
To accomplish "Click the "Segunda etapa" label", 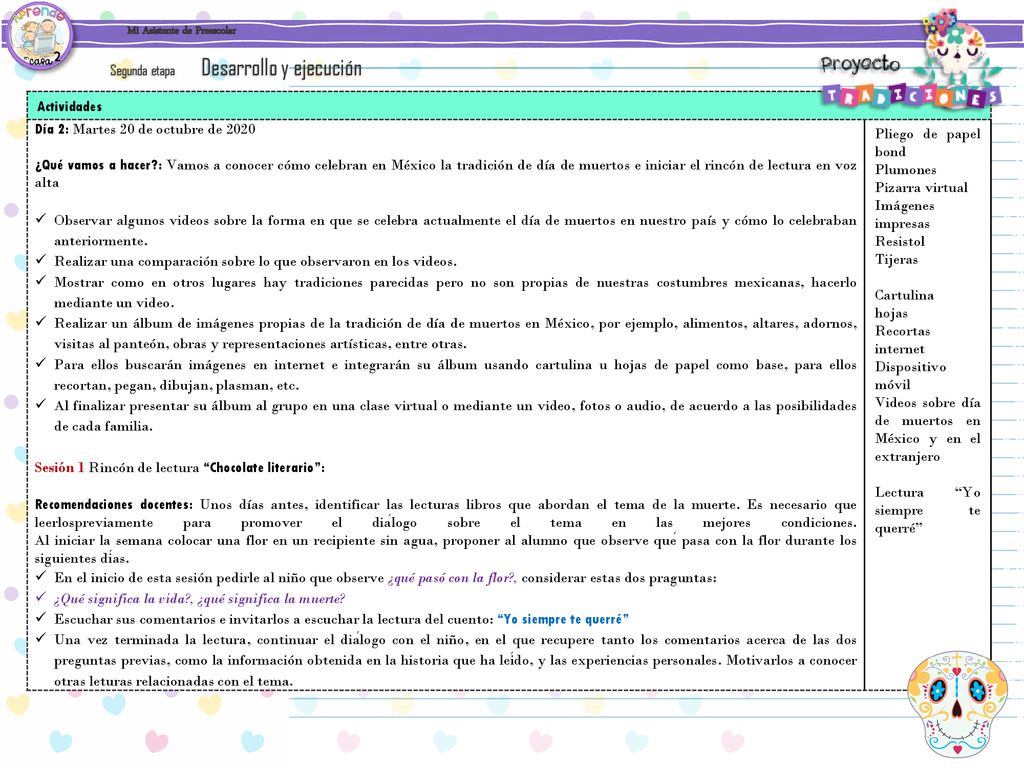I will 142,70.
